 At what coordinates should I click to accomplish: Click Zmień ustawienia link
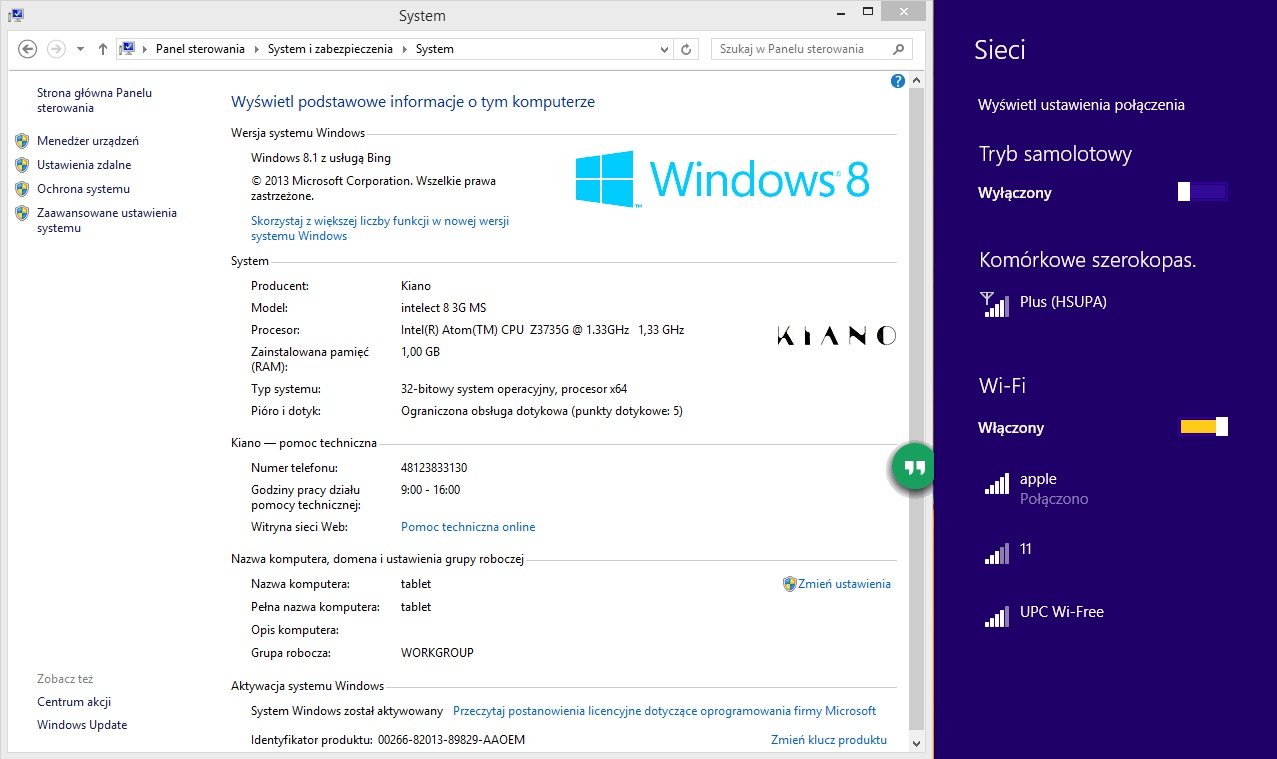(844, 584)
